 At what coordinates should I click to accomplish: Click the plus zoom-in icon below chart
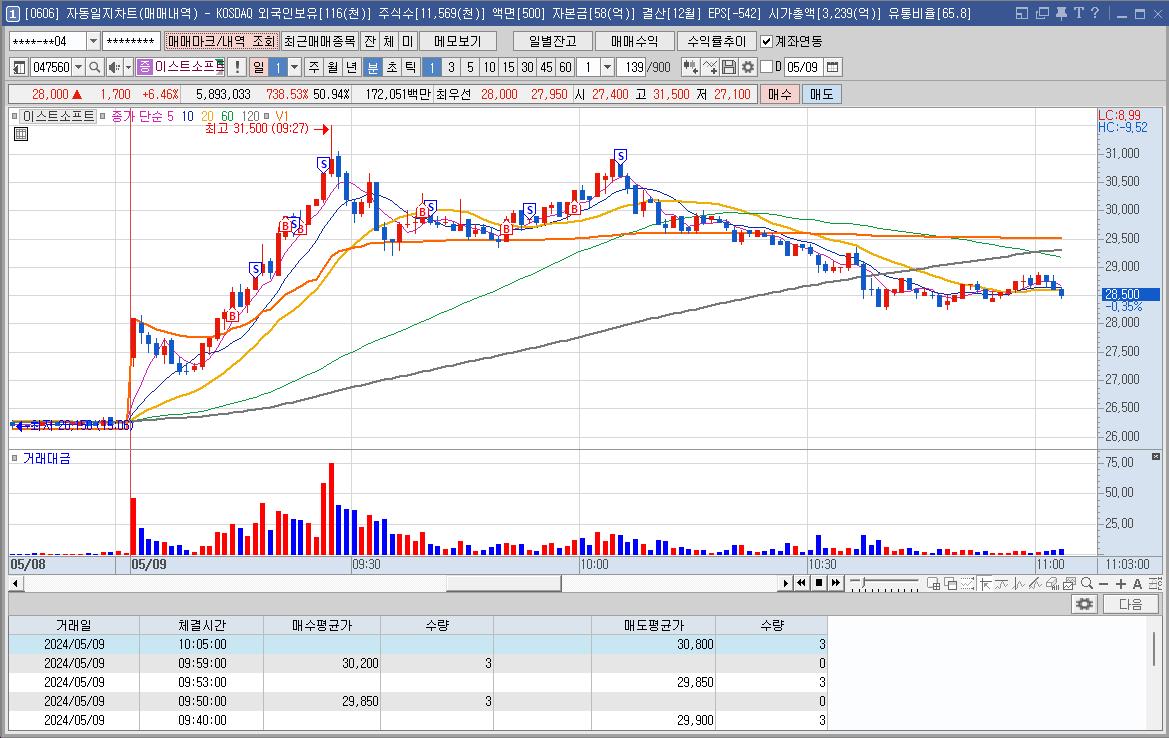click(x=1121, y=584)
